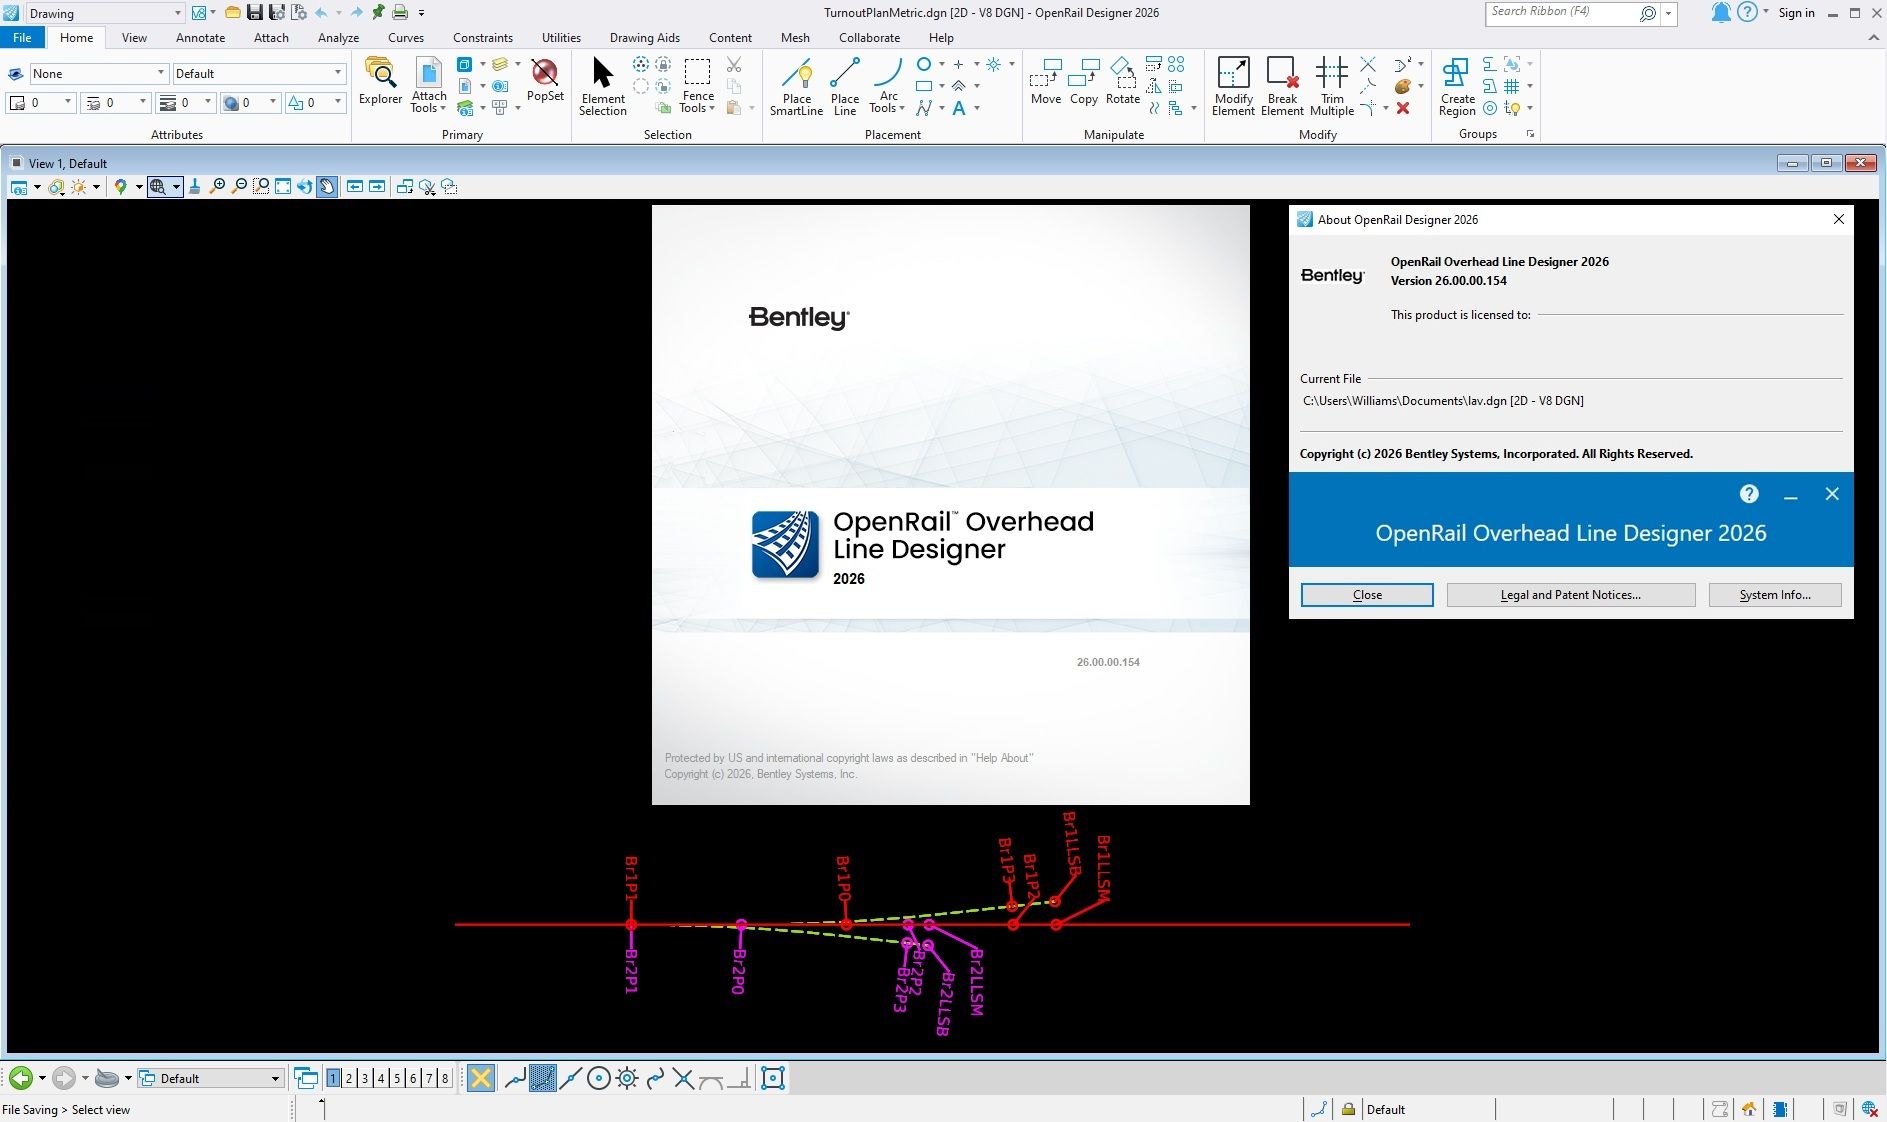This screenshot has height=1122, width=1887.
Task: Toggle the Keypoint Snap mode
Action: coord(543,1078)
